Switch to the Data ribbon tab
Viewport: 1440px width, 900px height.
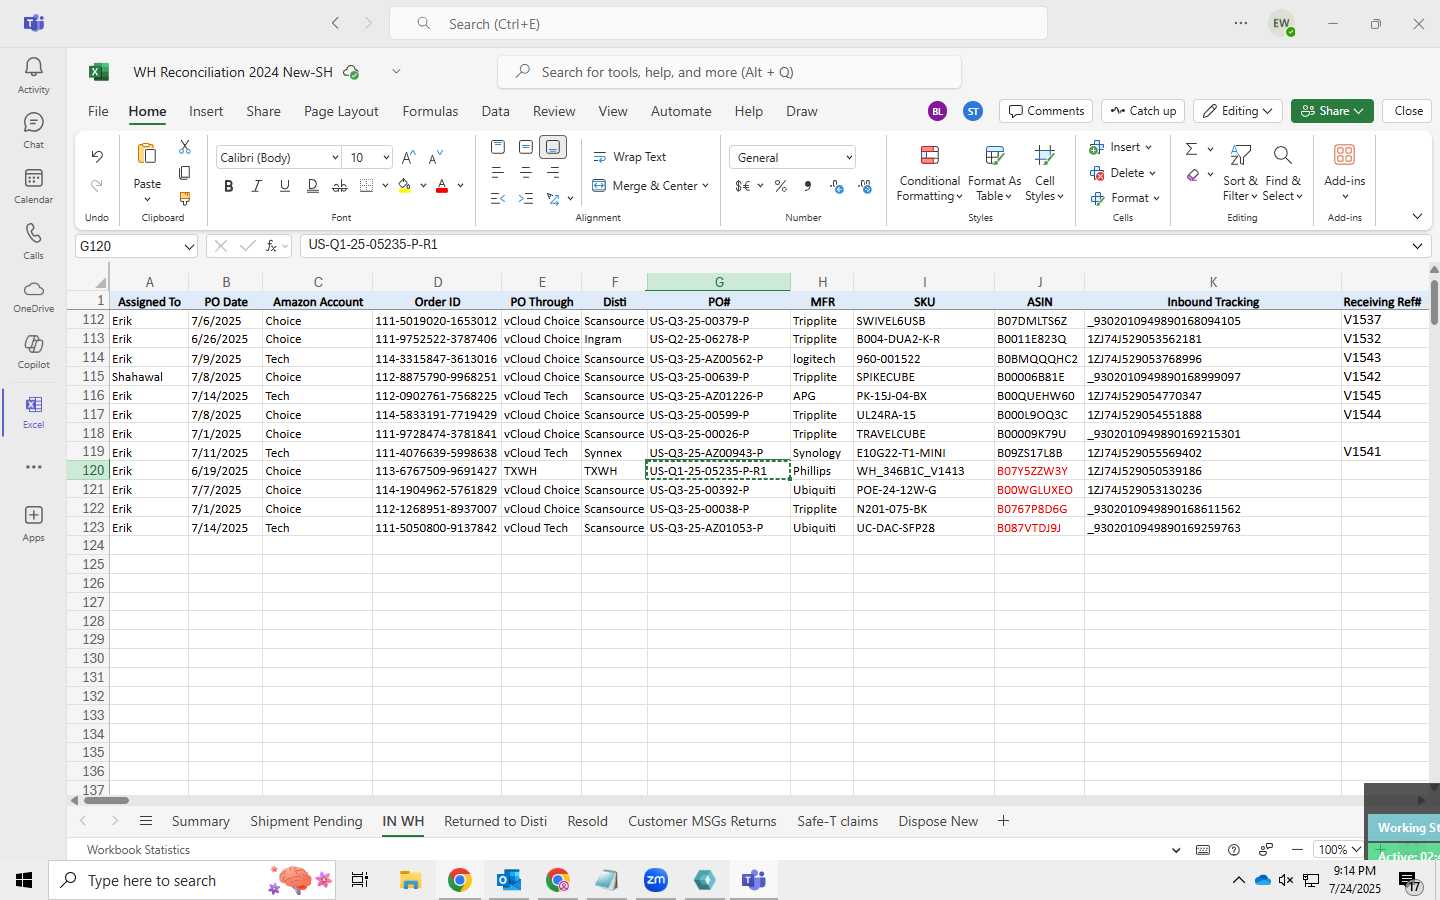coord(495,111)
